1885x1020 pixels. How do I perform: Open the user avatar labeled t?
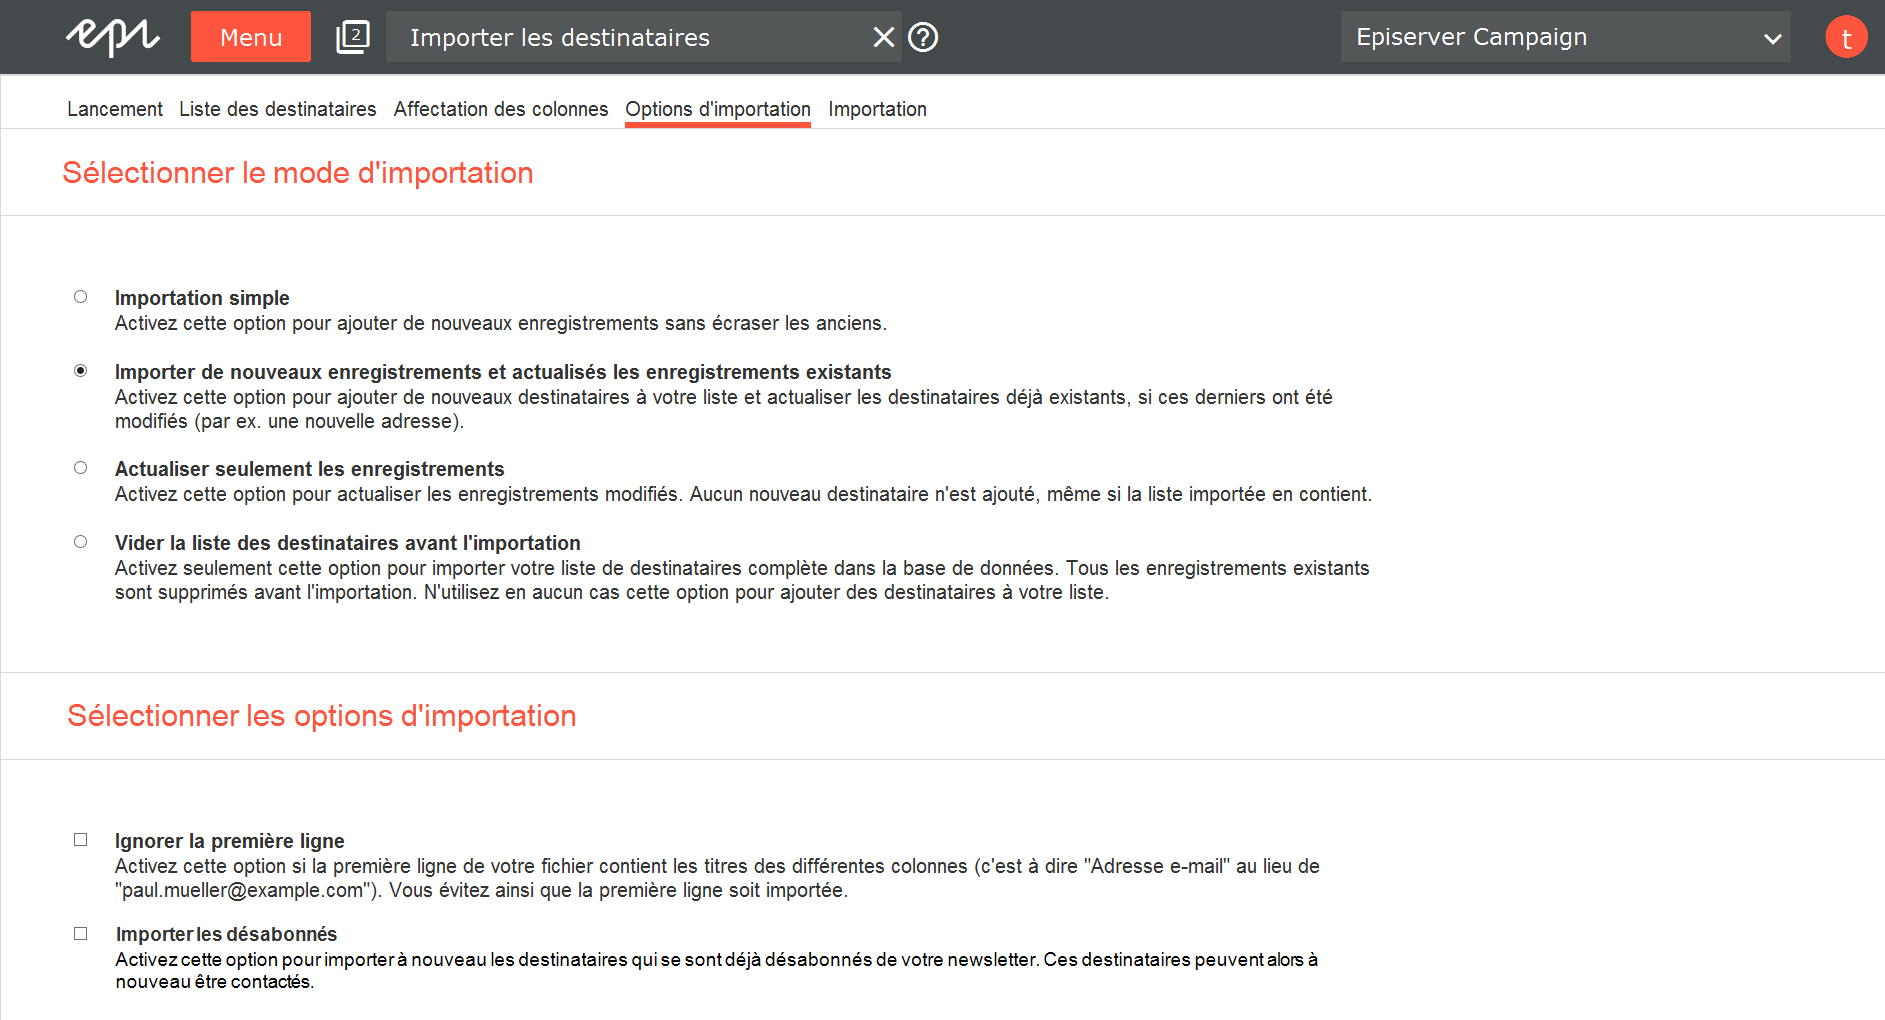1846,37
